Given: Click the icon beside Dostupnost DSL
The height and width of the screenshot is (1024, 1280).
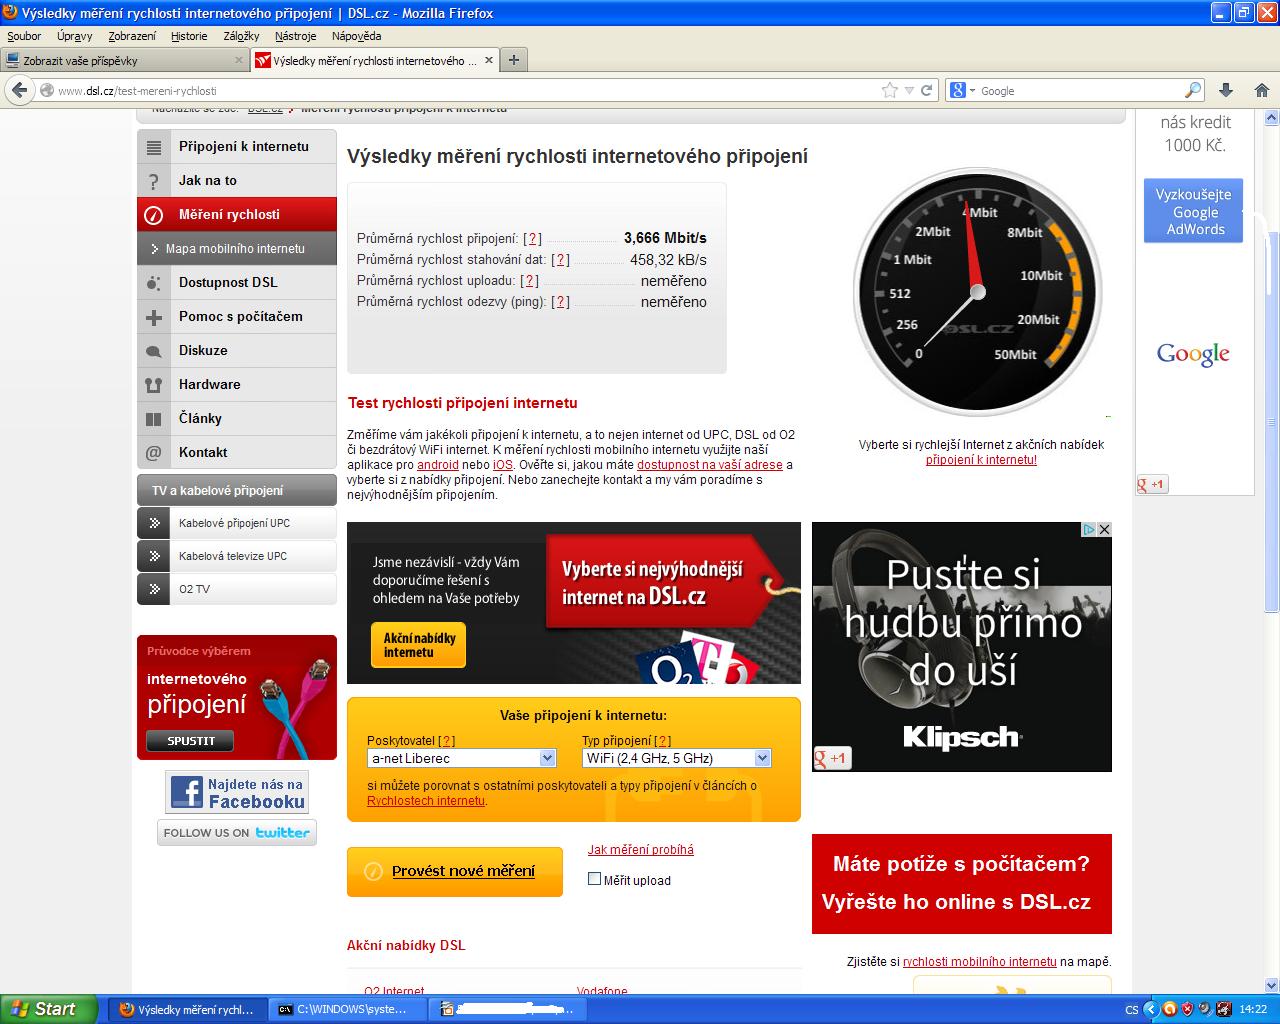Looking at the screenshot, I should [154, 283].
